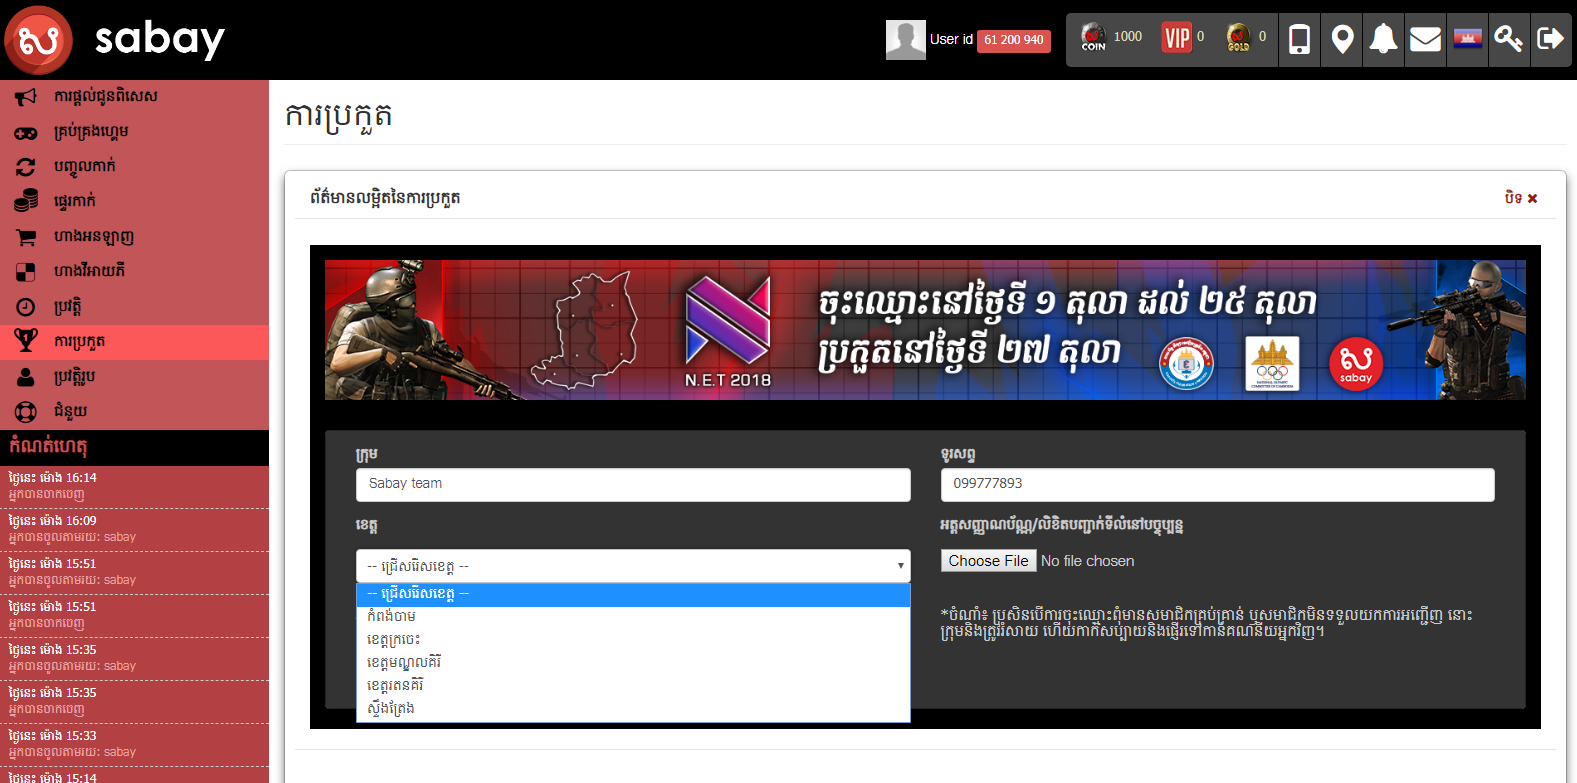Open notifications bell icon

pos(1383,40)
